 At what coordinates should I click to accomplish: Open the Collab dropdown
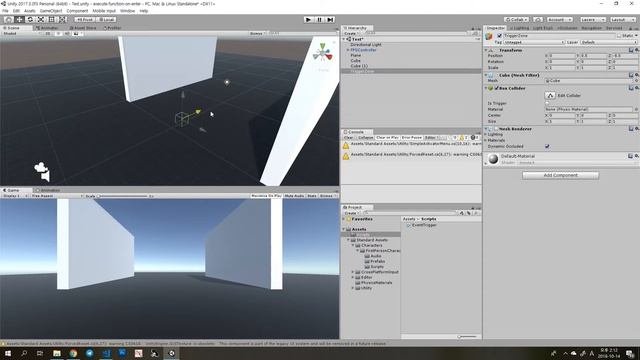point(516,20)
